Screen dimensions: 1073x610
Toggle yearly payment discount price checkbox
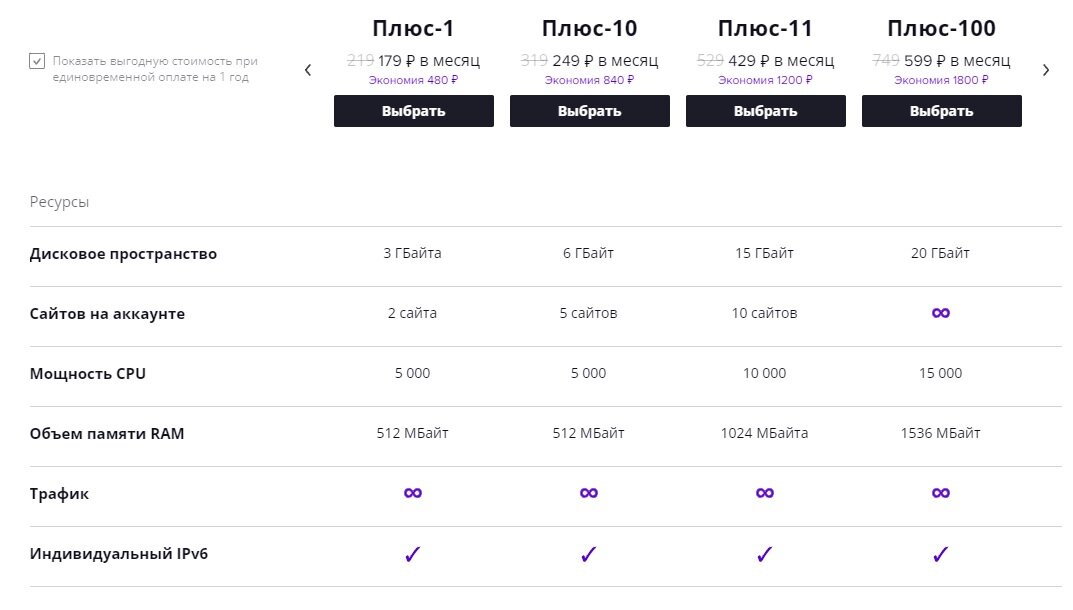(x=37, y=61)
